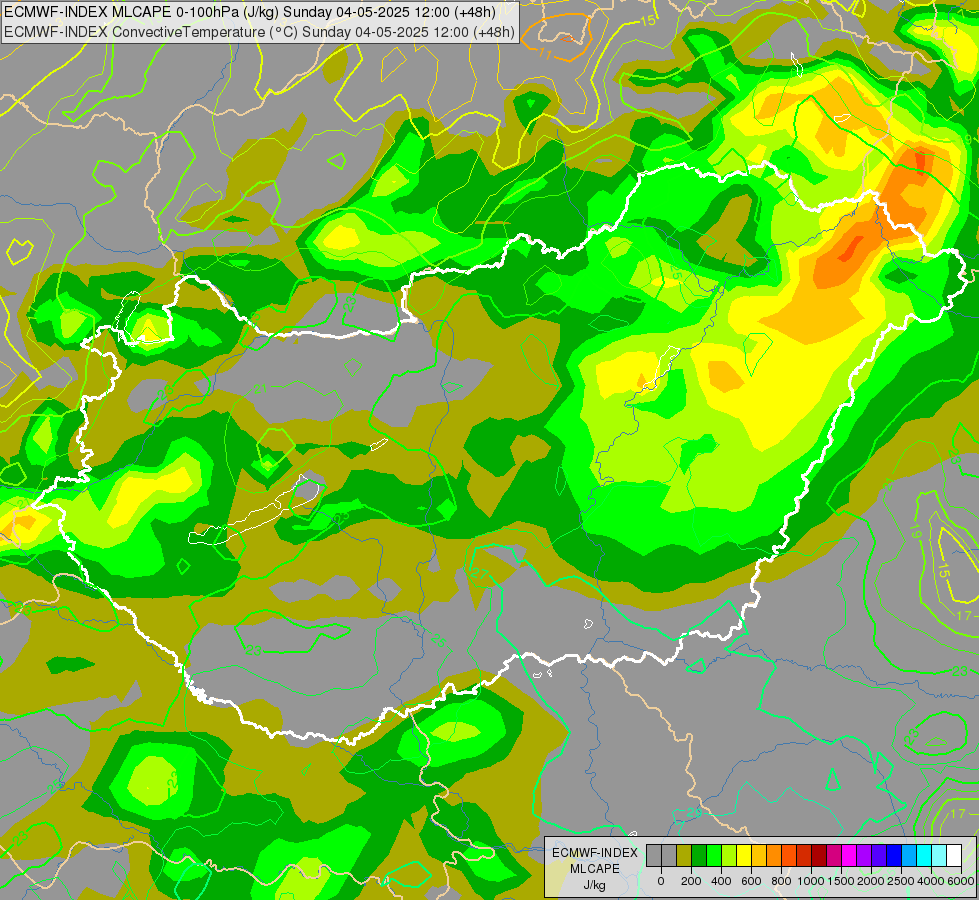Select the dark green legend swatch at 200
Viewport: 979px width, 900px height.
[699, 855]
